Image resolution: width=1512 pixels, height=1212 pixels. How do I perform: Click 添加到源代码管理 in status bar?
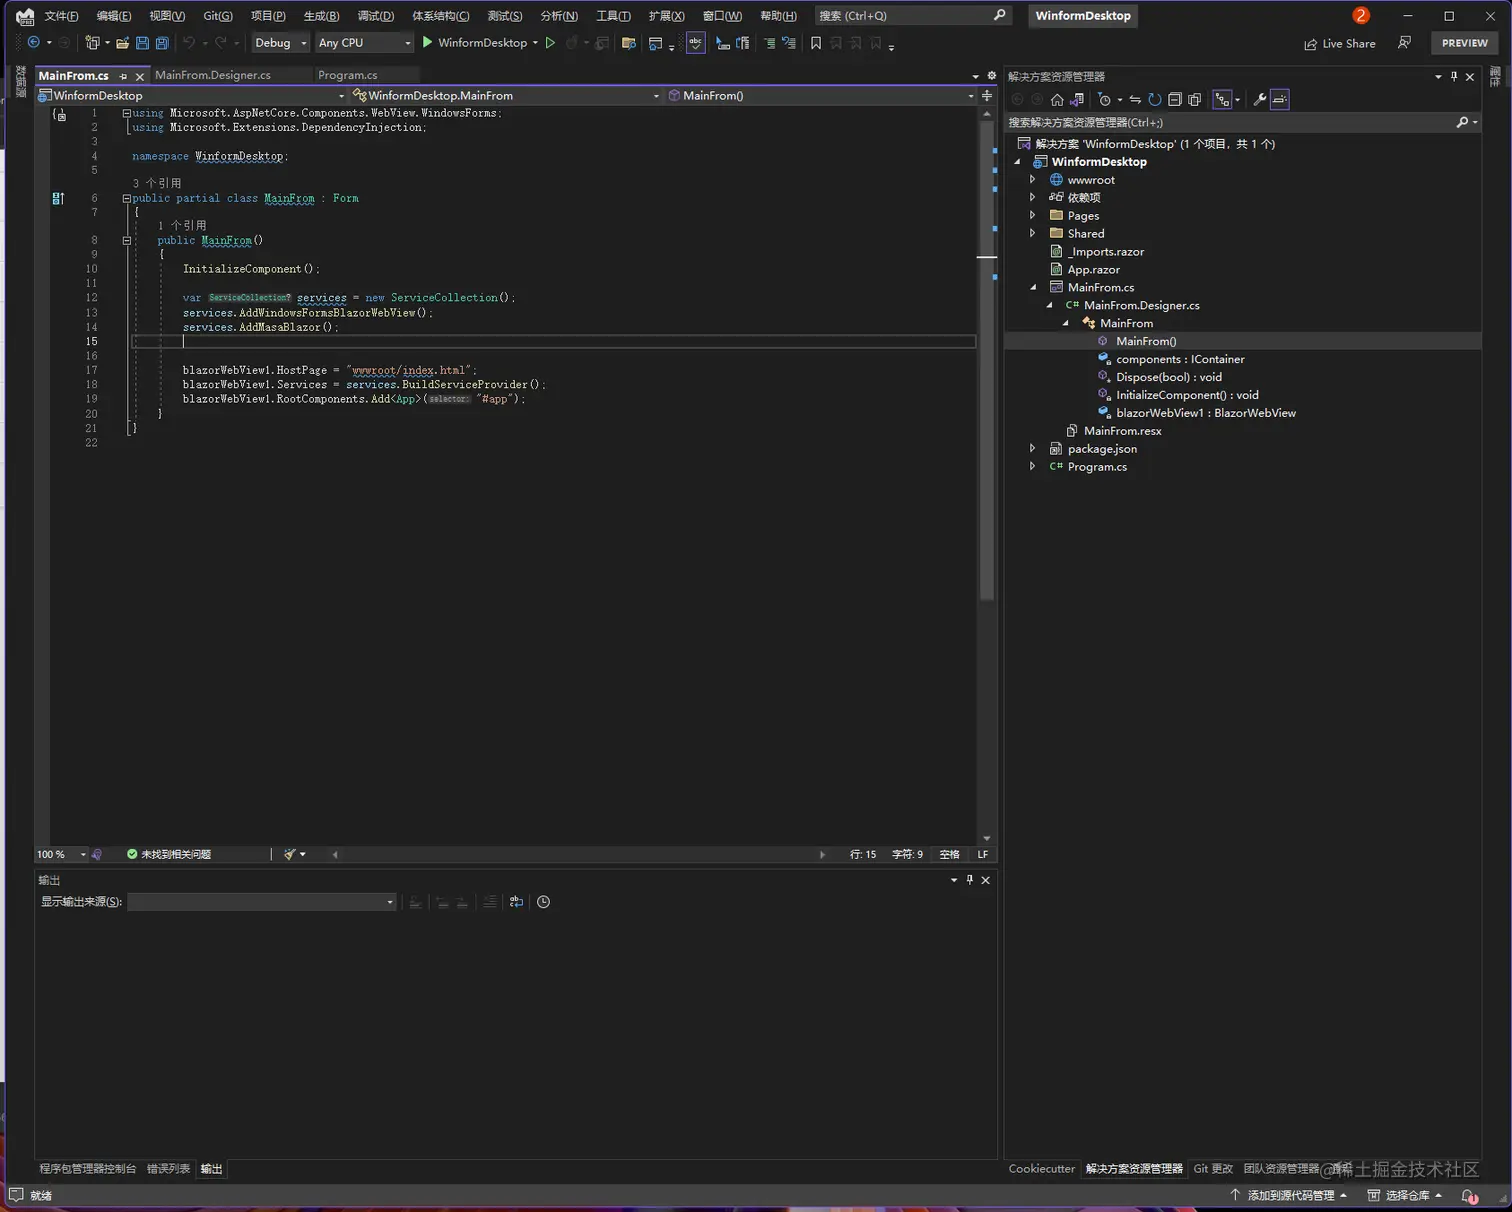click(x=1288, y=1195)
